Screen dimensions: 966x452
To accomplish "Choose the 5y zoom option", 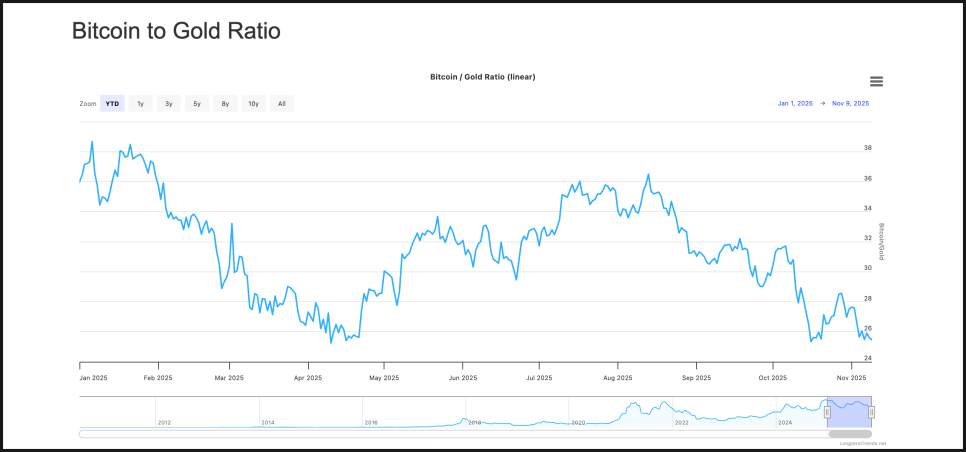I will [x=197, y=104].
